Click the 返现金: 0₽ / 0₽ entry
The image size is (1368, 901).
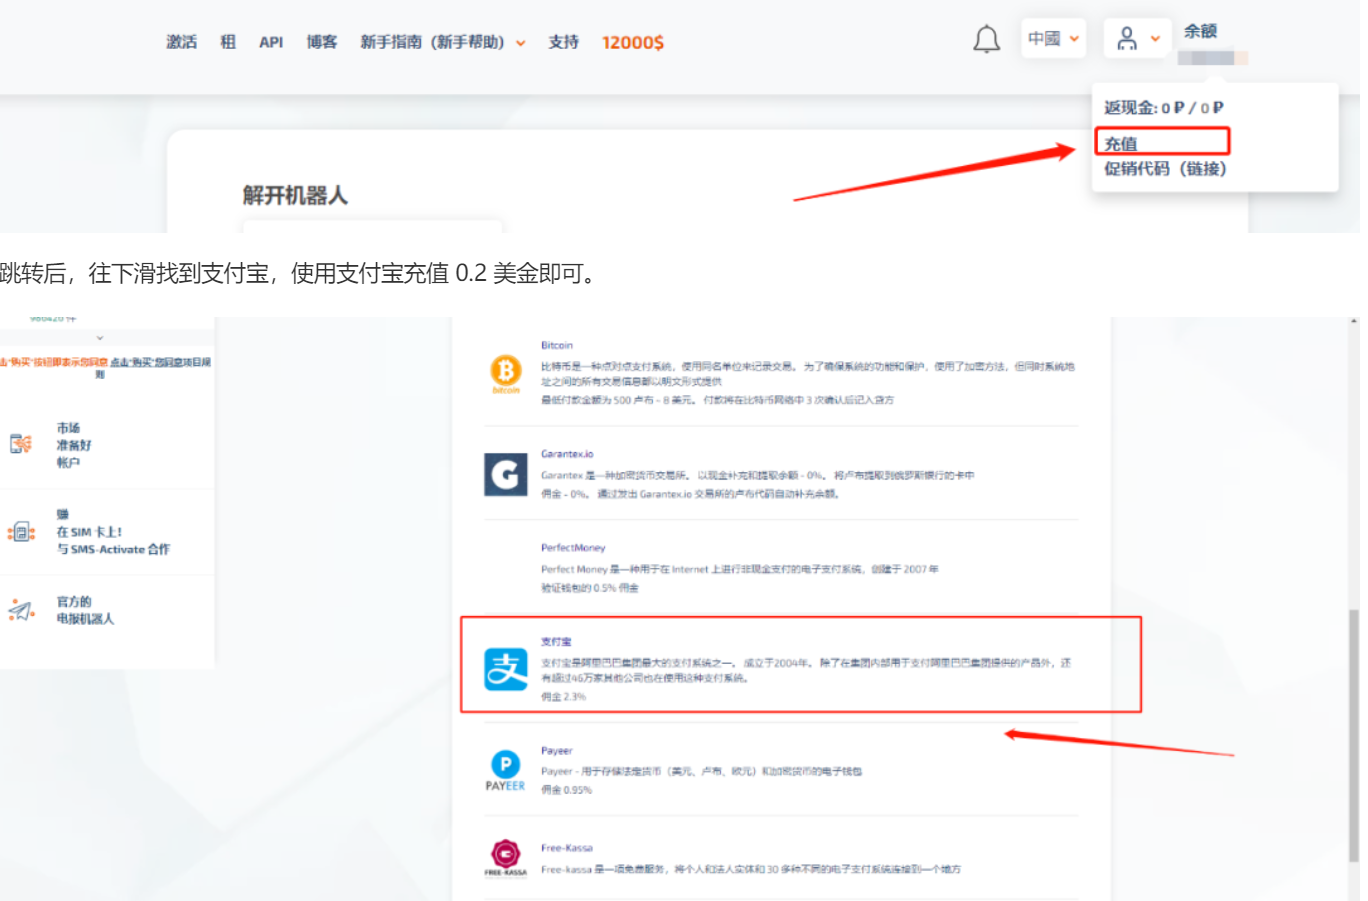[1163, 108]
